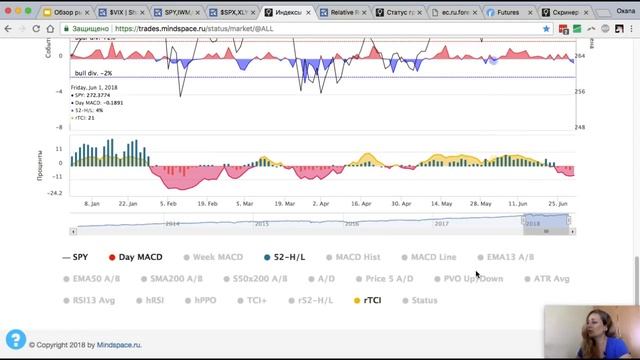This screenshot has height=360, width=640.
Task: Bookmark page with the star icon
Action: tap(546, 29)
